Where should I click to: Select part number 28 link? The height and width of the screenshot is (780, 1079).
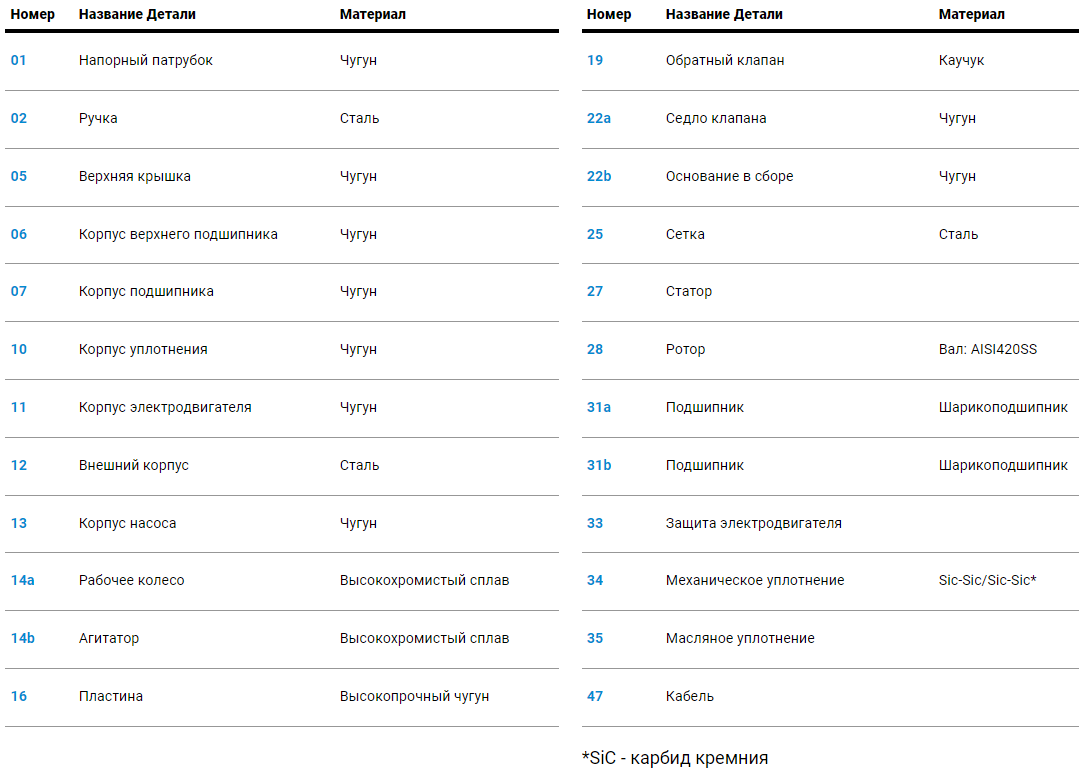[x=595, y=349]
